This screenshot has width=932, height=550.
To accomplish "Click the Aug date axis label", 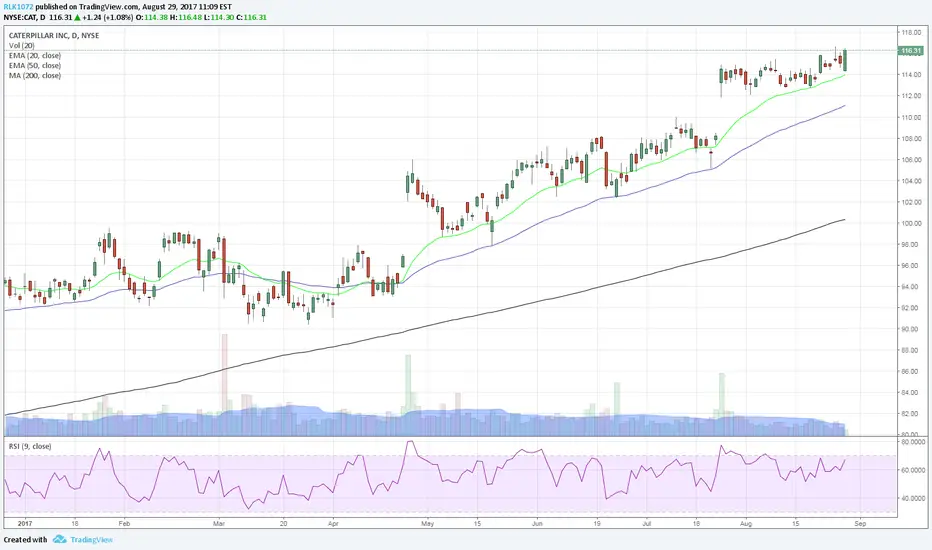I will [x=746, y=524].
